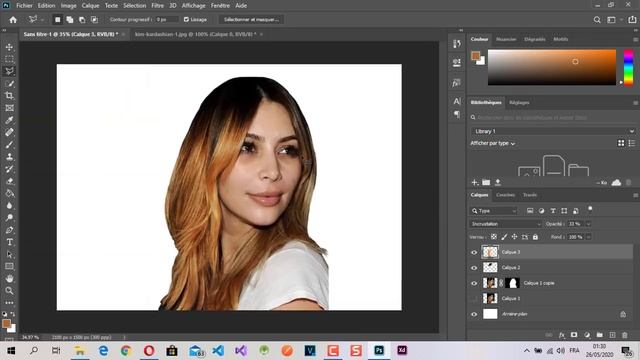Select the Eyedropper tool
Viewport: 640px width, 360px height.
coord(9,120)
